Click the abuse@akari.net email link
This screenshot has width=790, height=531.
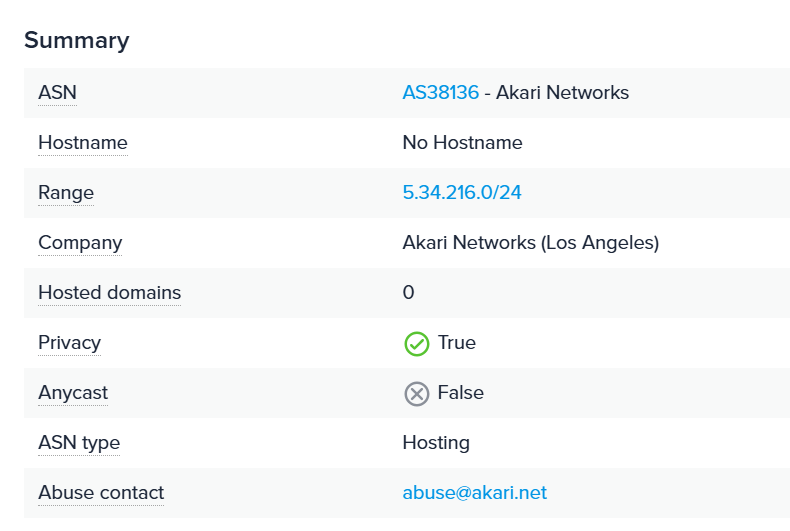474,493
